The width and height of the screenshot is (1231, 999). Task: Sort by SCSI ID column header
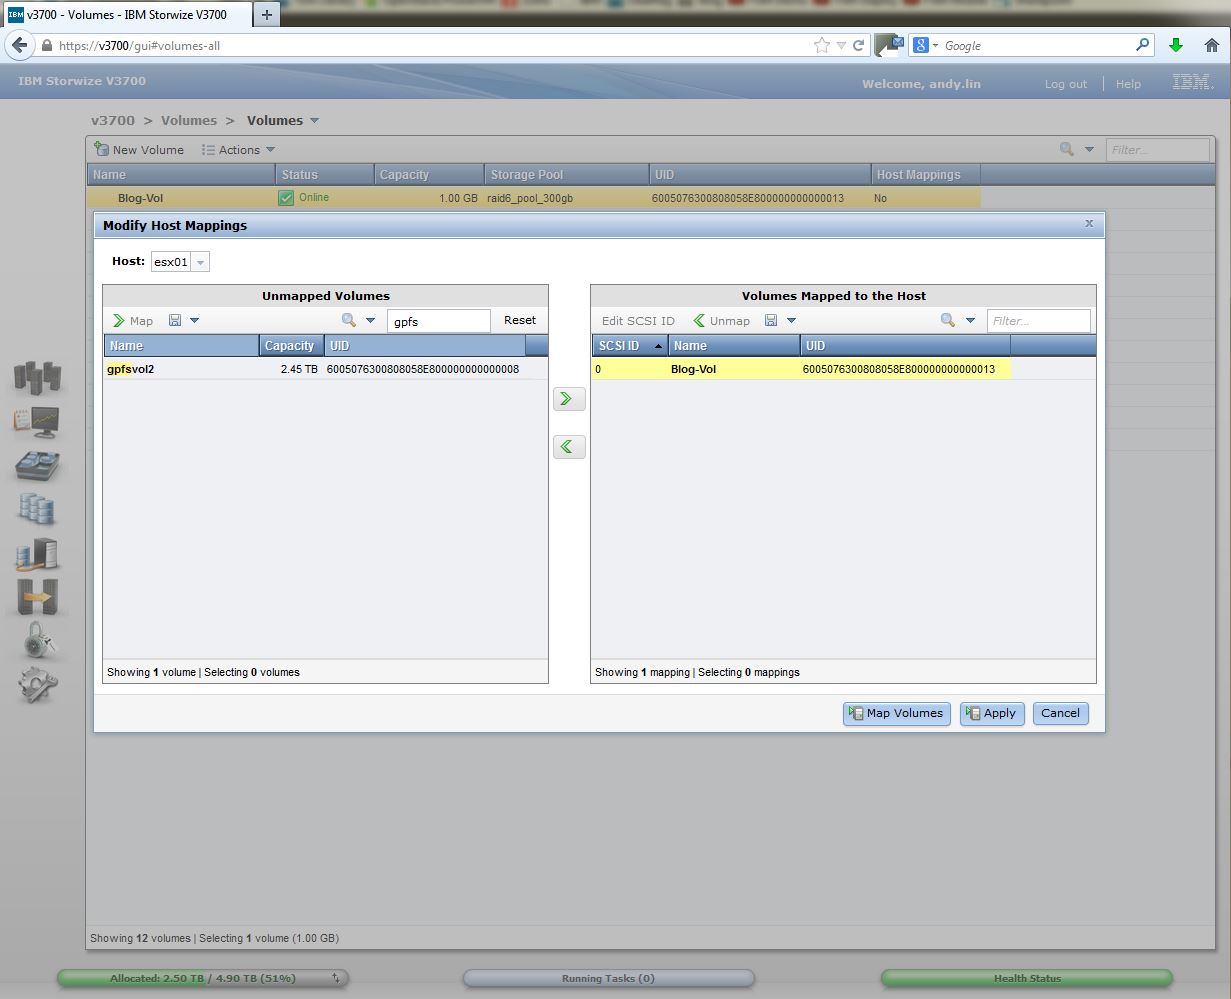(630, 346)
